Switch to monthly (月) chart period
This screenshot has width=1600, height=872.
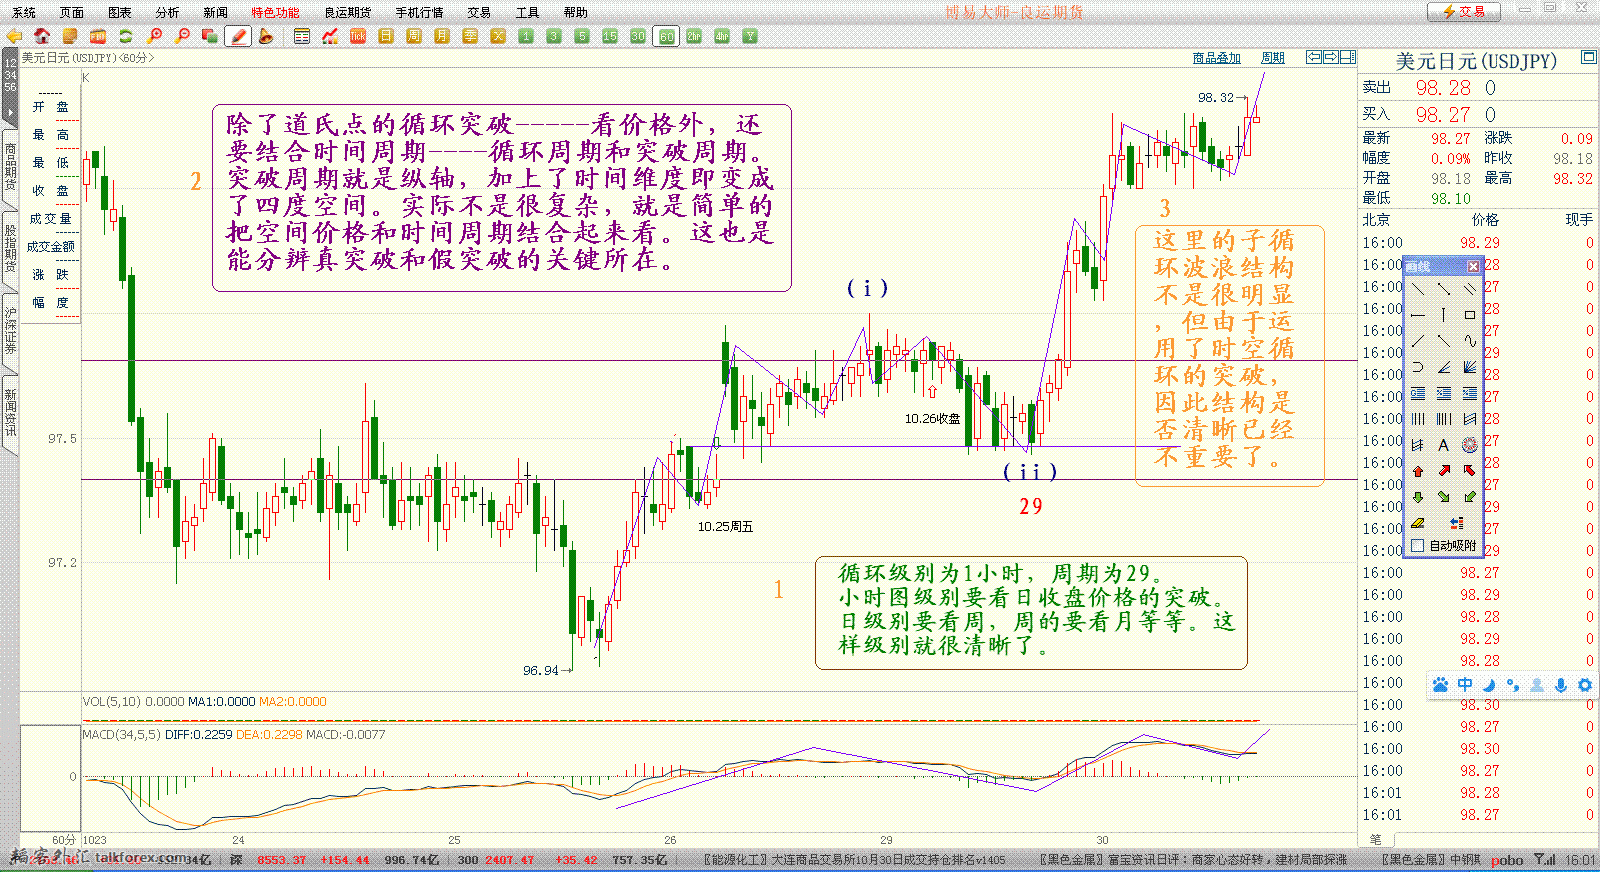coord(442,36)
